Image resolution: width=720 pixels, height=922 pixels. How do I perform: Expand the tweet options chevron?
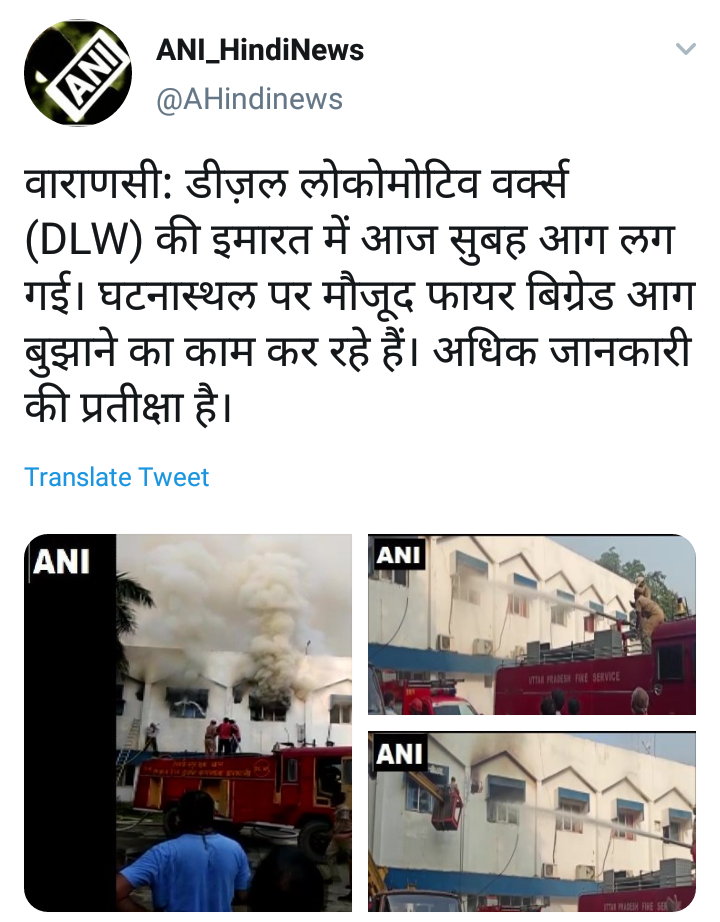click(x=685, y=49)
